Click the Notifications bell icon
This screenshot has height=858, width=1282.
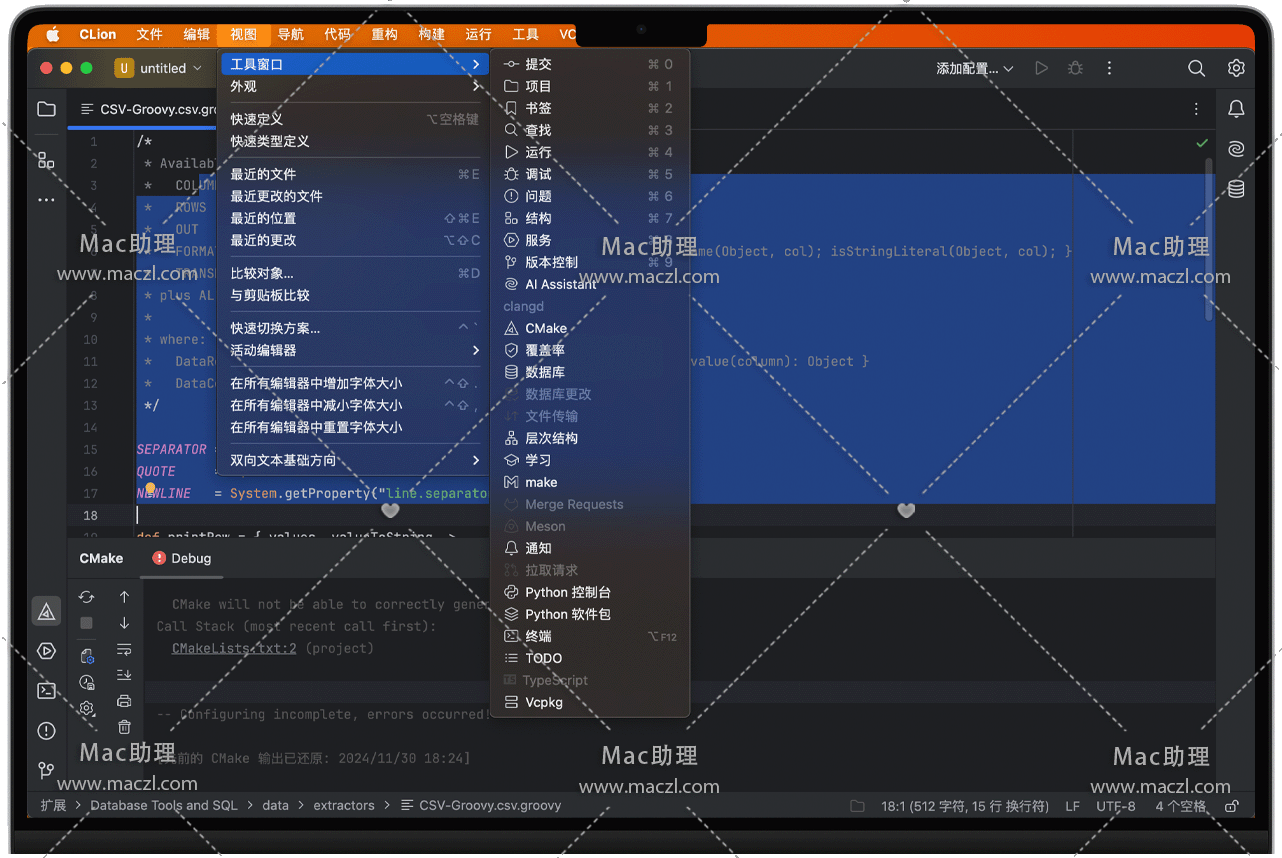tap(1236, 109)
